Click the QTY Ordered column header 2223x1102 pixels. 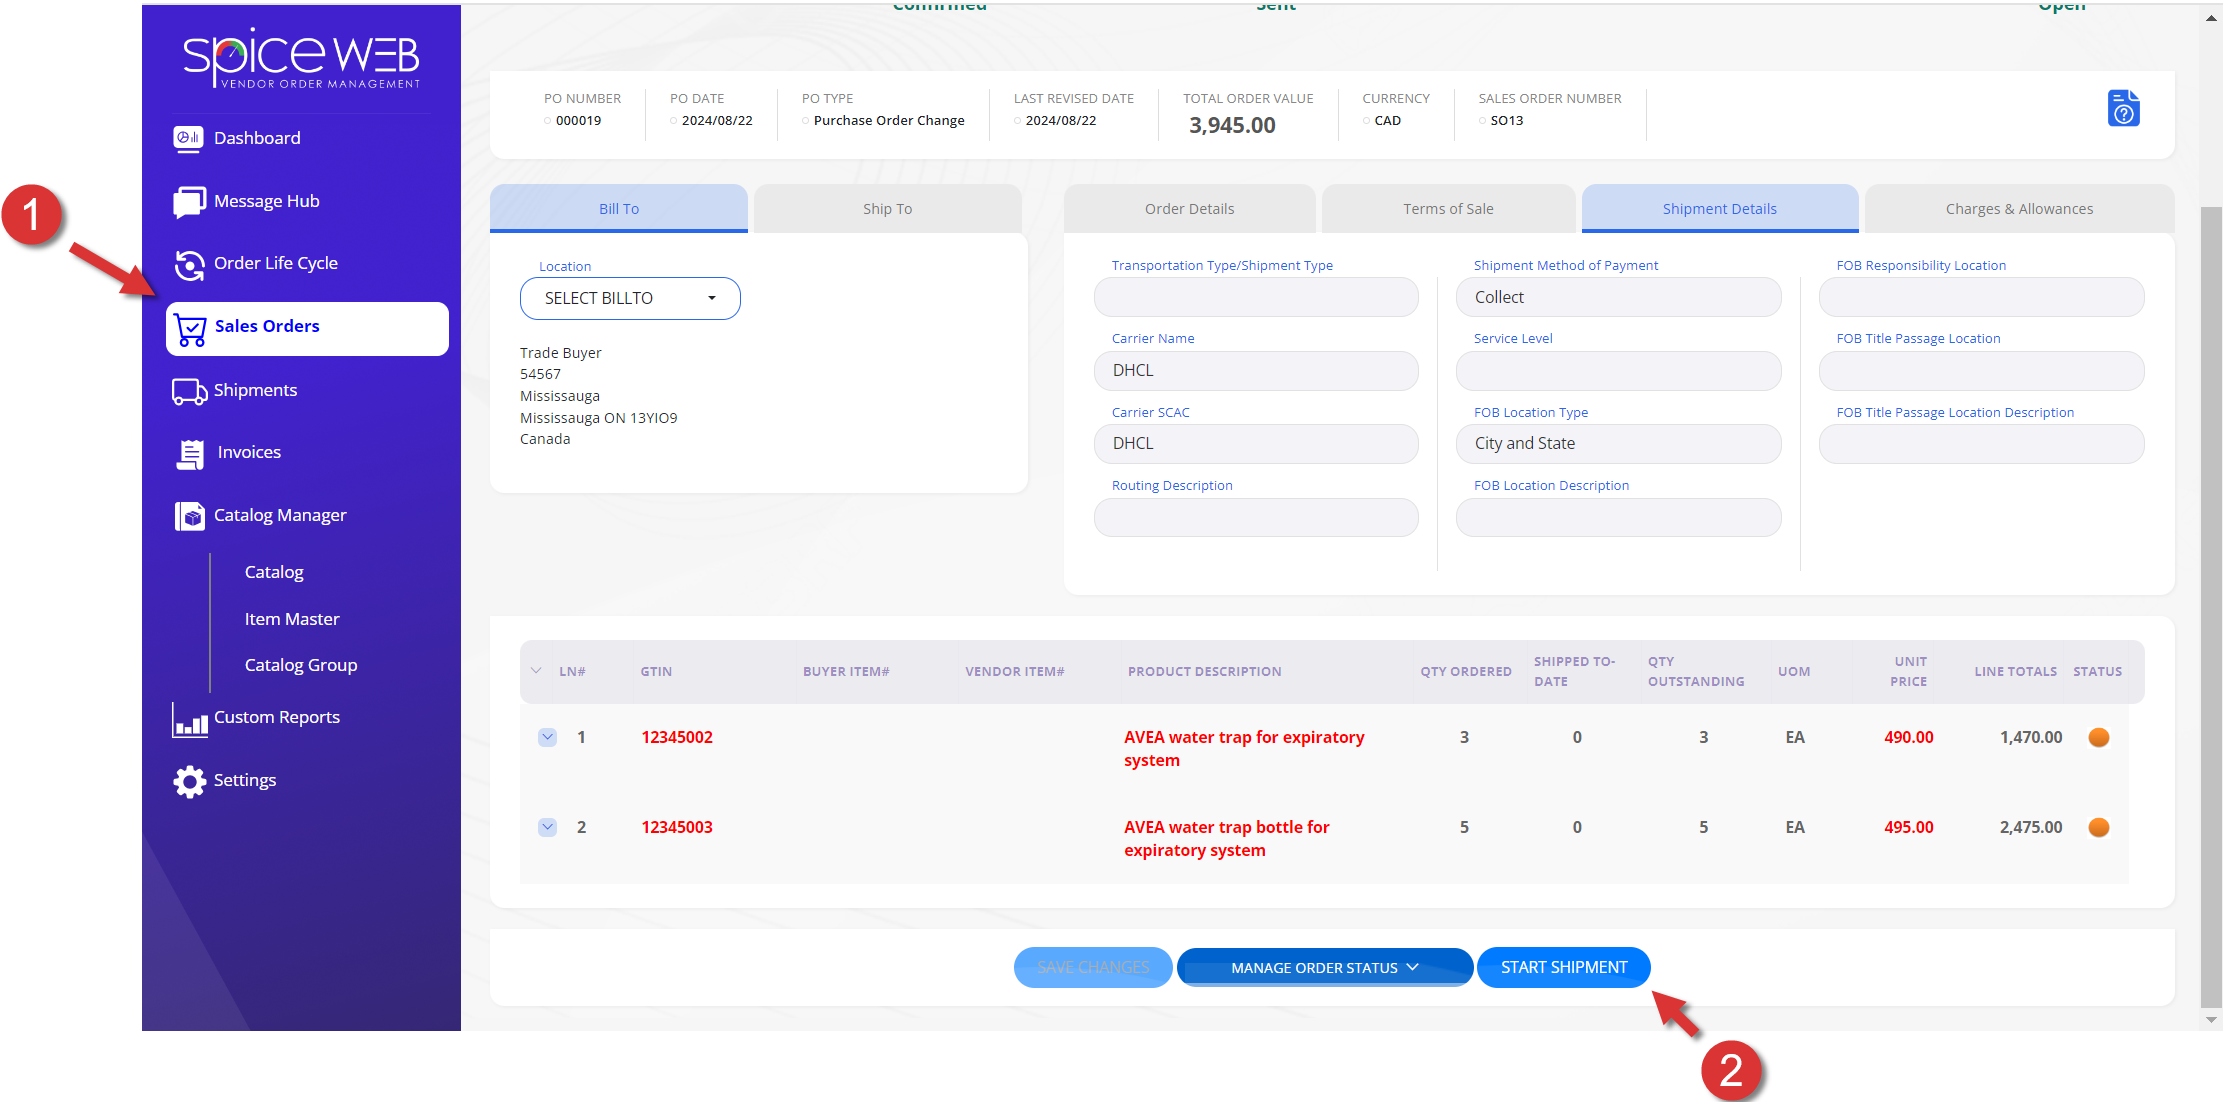(x=1465, y=671)
